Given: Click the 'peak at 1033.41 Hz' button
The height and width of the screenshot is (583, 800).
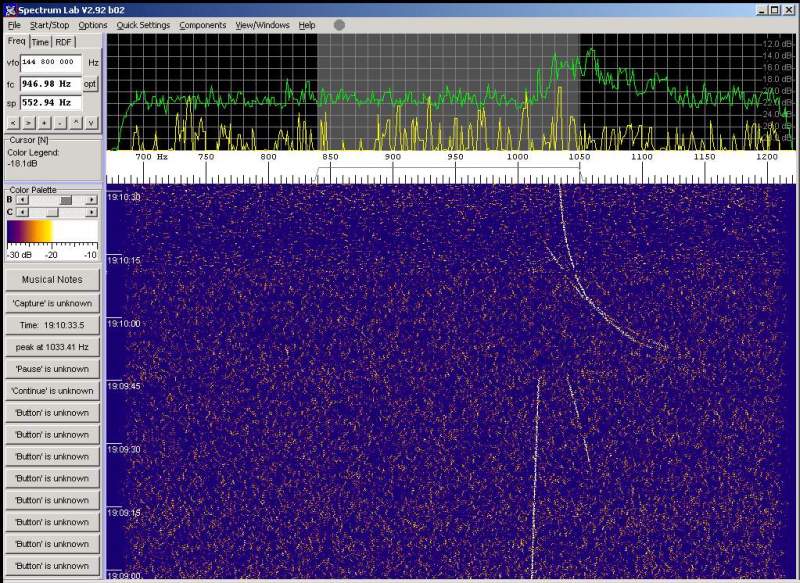Looking at the screenshot, I should (52, 347).
